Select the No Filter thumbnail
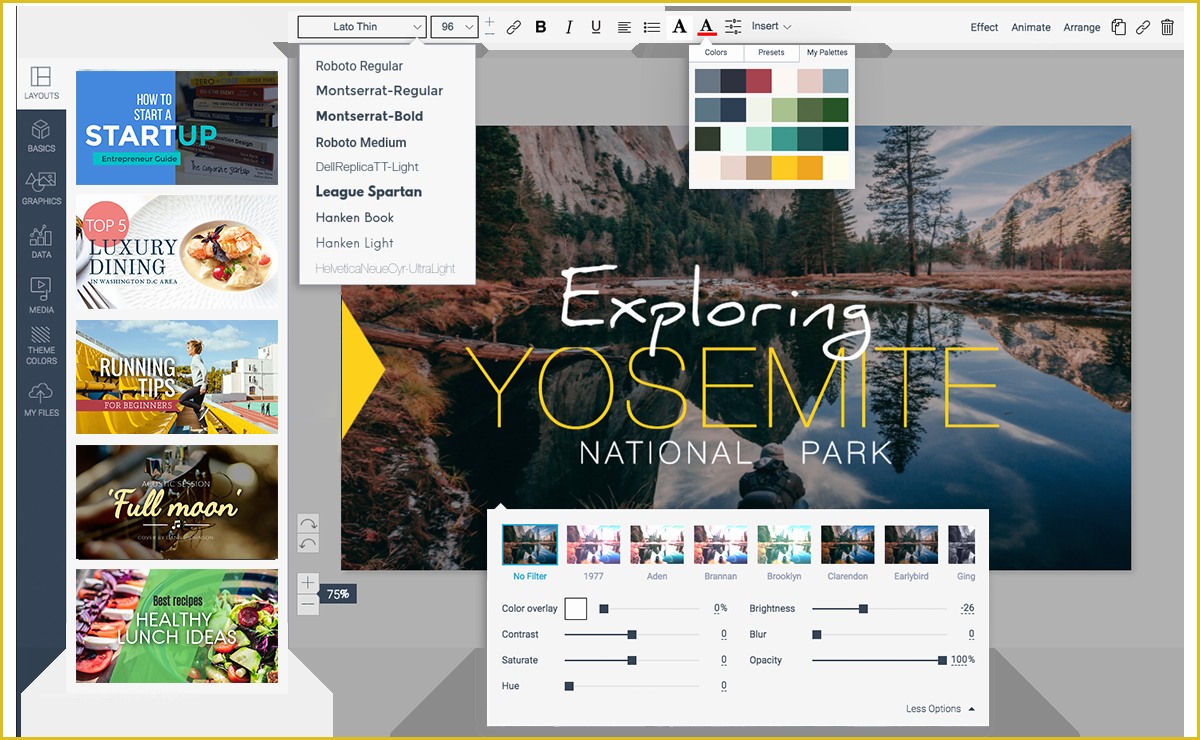 point(530,546)
